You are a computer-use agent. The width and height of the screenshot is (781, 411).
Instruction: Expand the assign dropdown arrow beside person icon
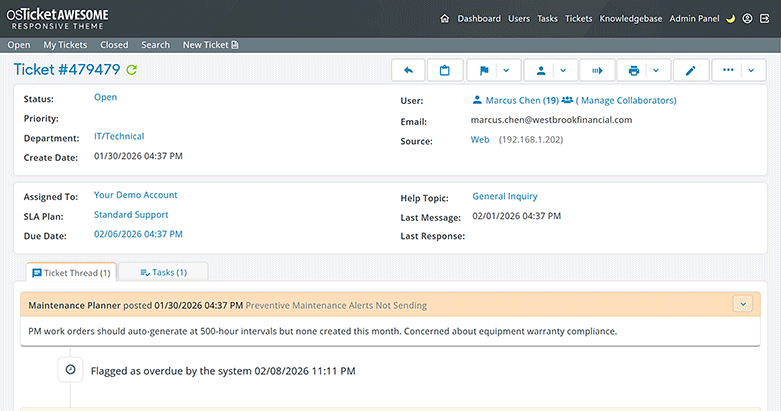point(564,71)
